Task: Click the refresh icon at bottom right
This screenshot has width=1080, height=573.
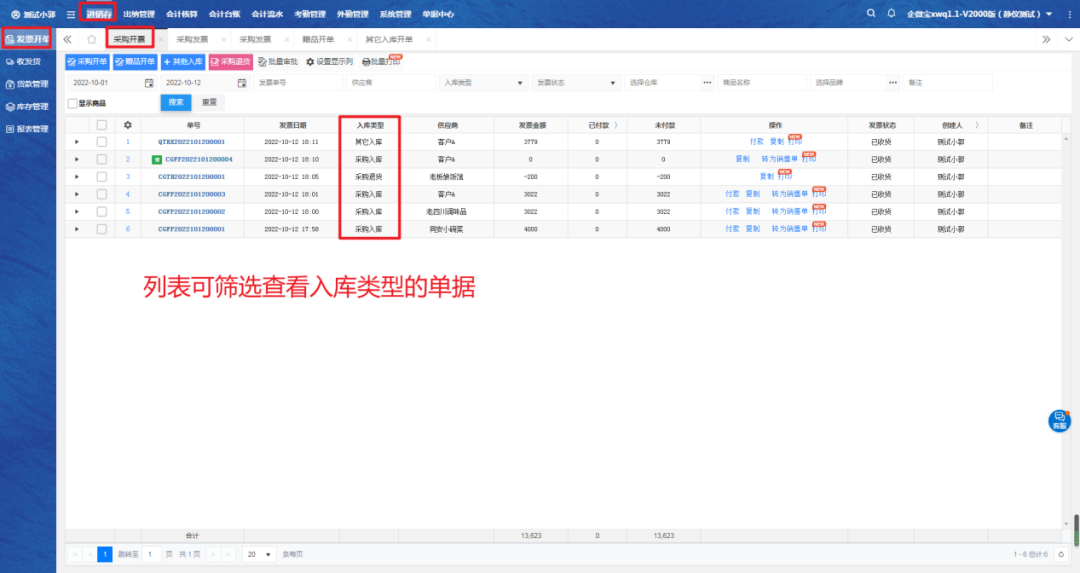Action: pyautogui.click(x=1061, y=554)
